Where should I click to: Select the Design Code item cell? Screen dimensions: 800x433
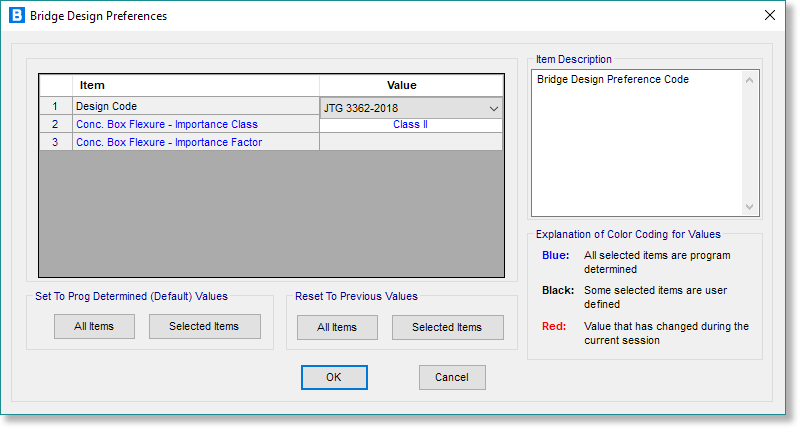196,106
